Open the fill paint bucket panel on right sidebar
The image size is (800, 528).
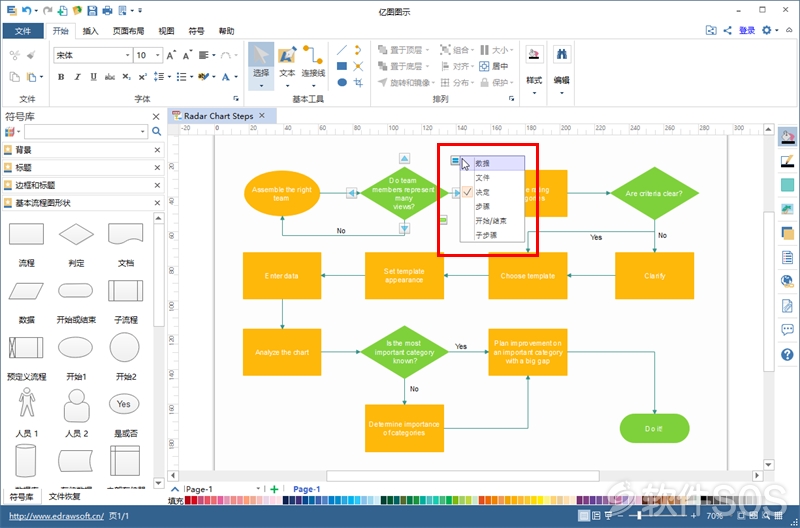pyautogui.click(x=787, y=137)
